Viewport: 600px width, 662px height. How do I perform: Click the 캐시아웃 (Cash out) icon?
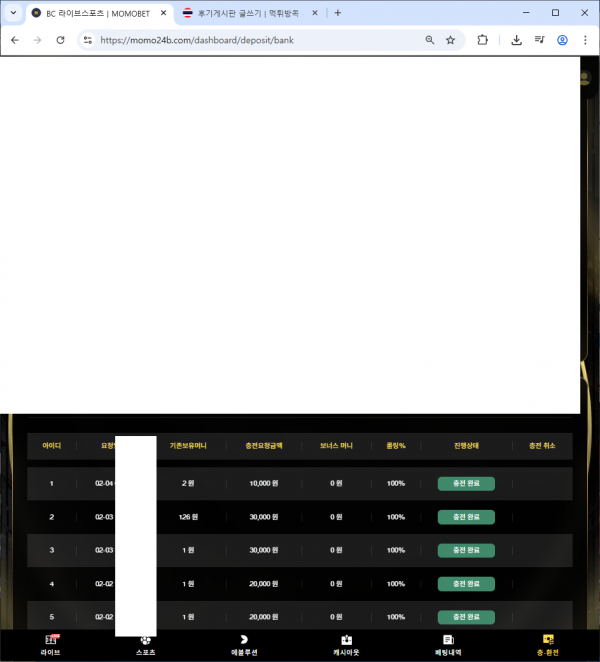coord(346,640)
